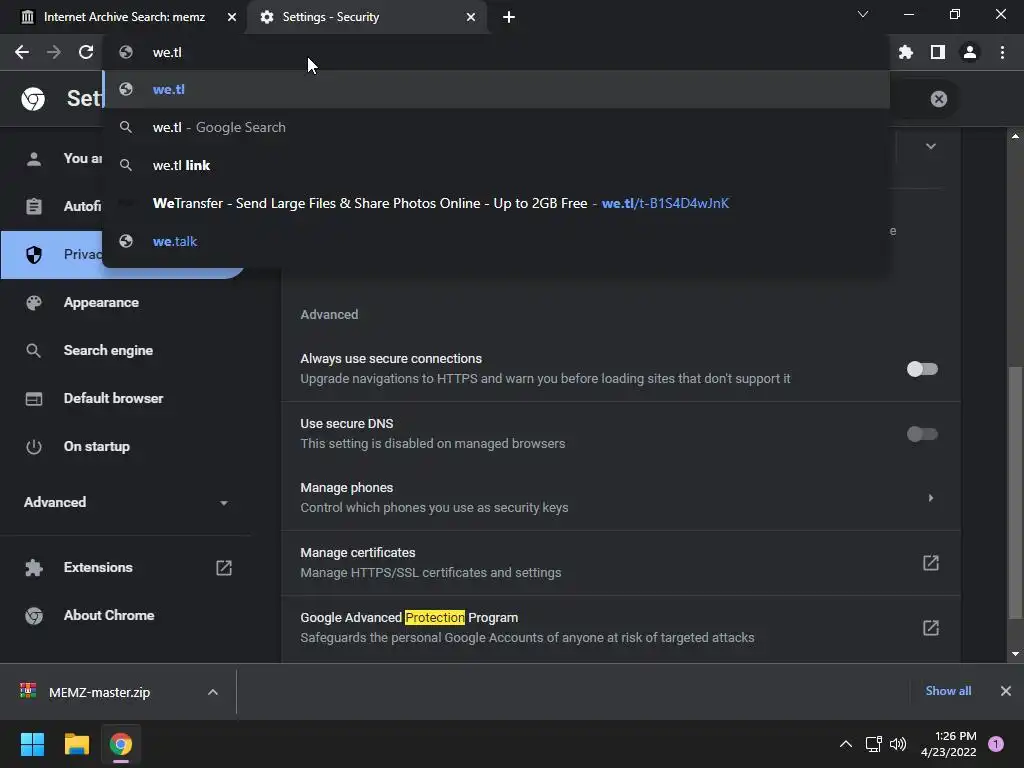The width and height of the screenshot is (1024, 768).
Task: Open the profile avatar menu
Action: click(x=970, y=52)
